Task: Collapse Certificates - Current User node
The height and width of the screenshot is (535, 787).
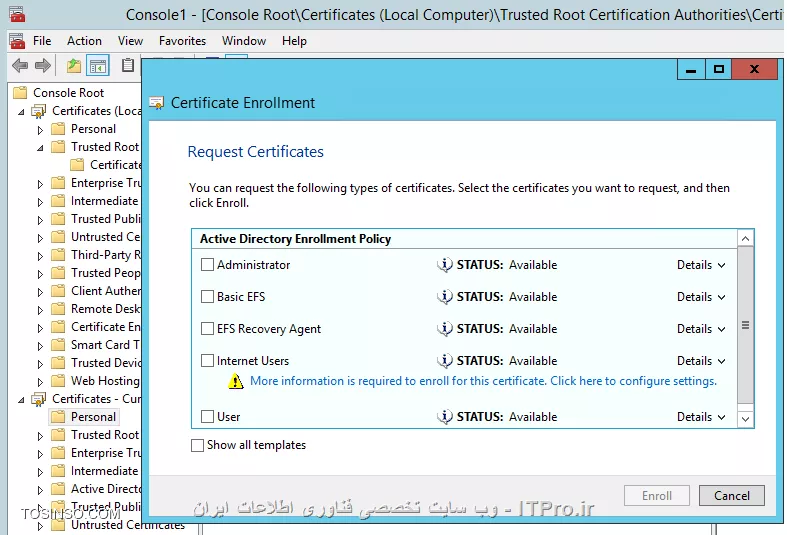Action: pos(21,400)
